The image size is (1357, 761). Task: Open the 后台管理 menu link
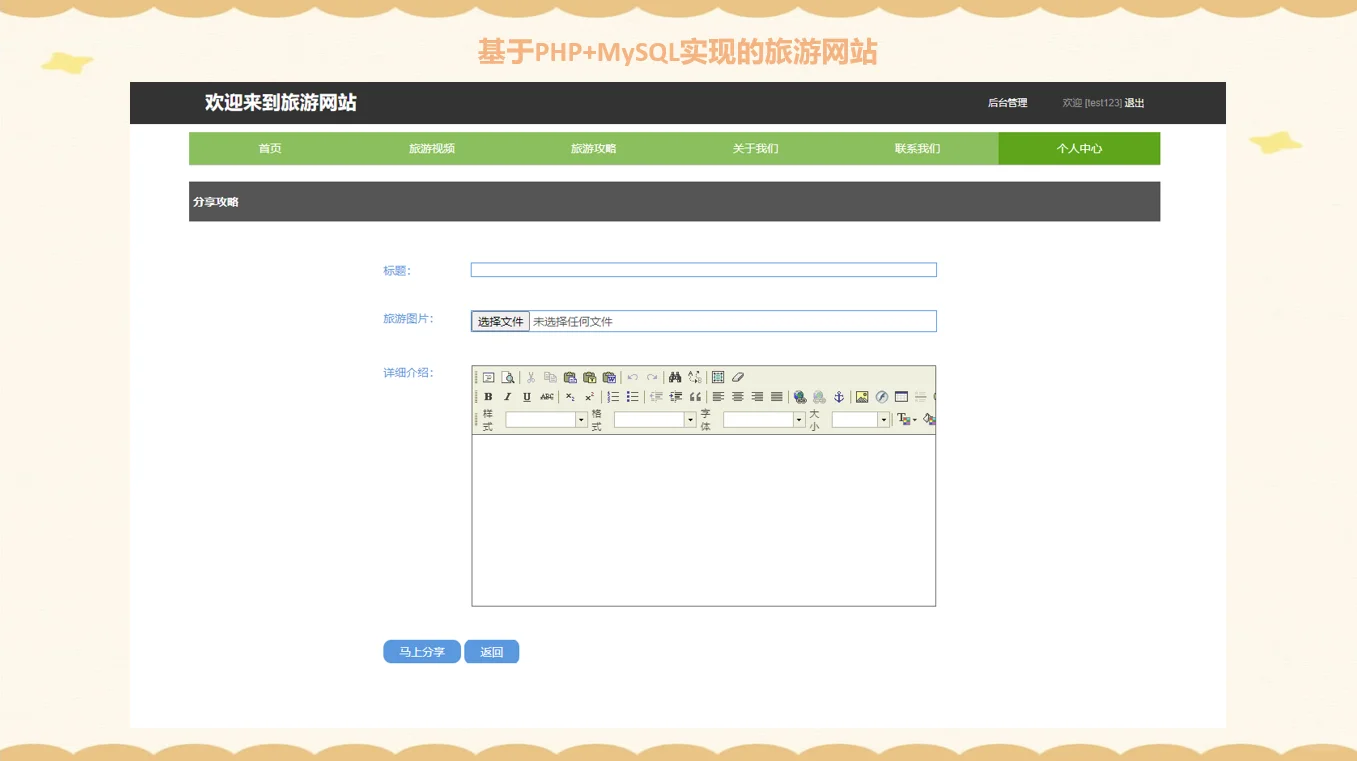(1005, 102)
